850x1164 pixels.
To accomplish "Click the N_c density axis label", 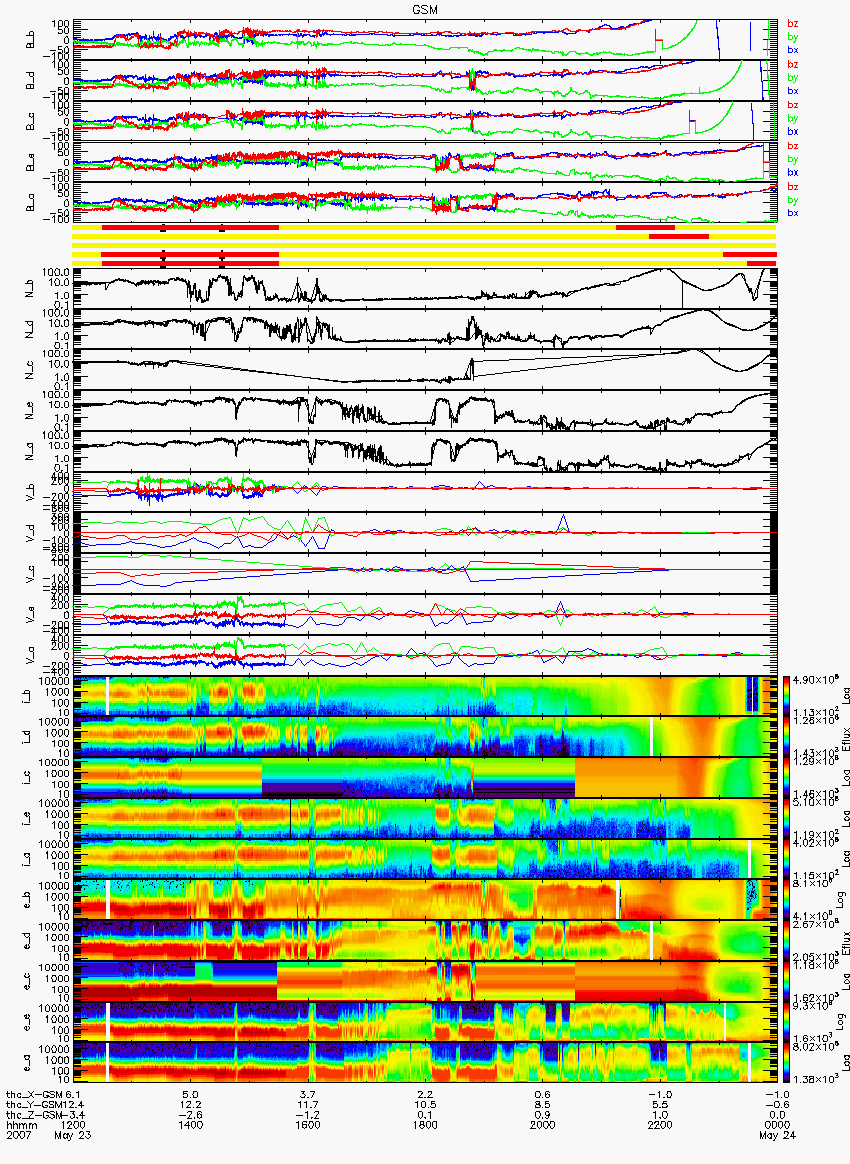I will click(30, 370).
